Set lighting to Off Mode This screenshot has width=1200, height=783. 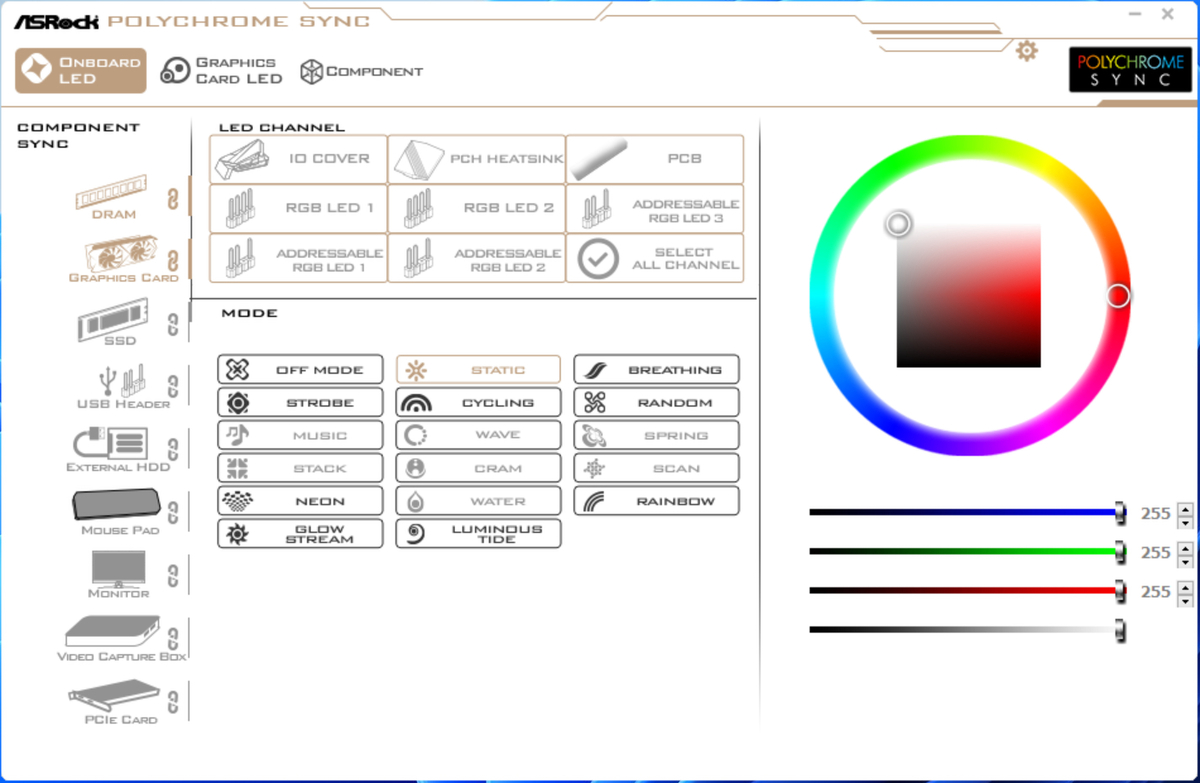(300, 369)
